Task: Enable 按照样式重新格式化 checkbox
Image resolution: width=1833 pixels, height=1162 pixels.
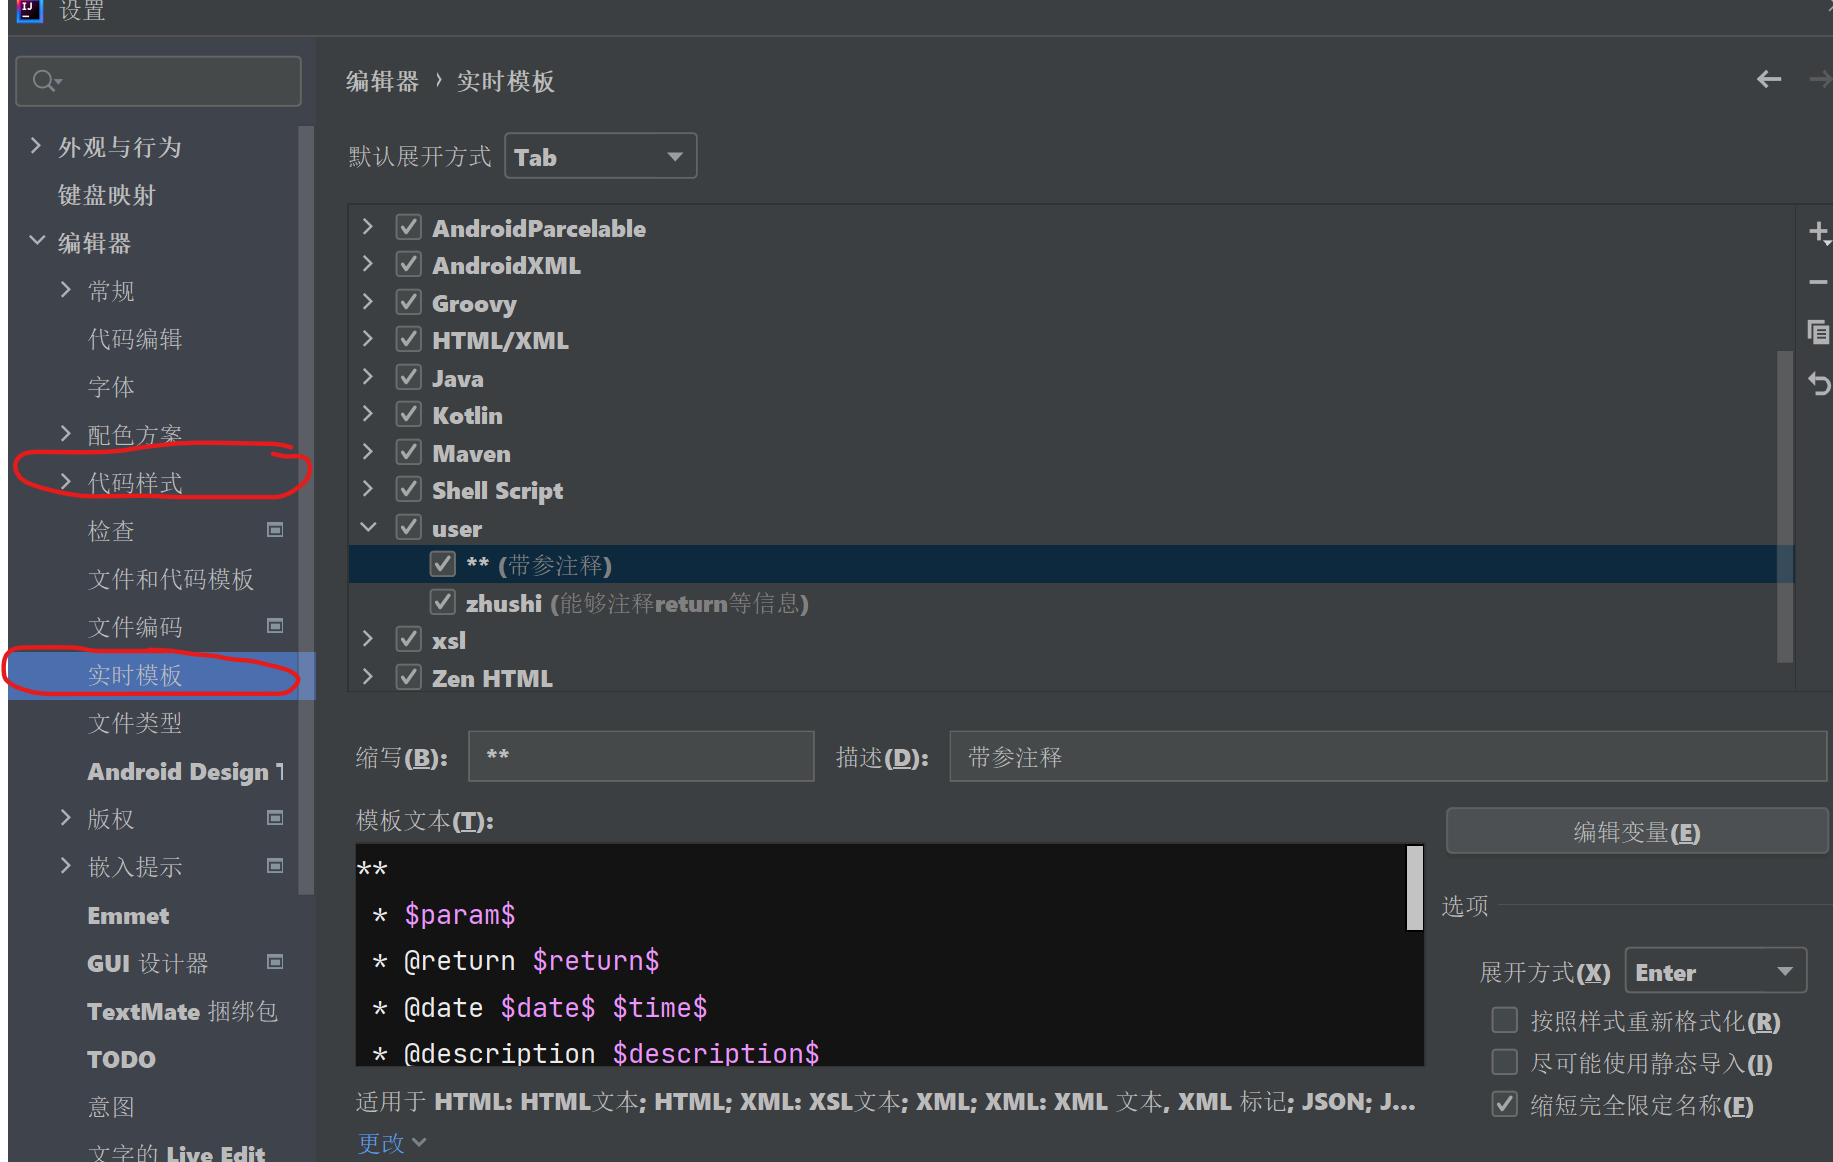Action: (1504, 1020)
